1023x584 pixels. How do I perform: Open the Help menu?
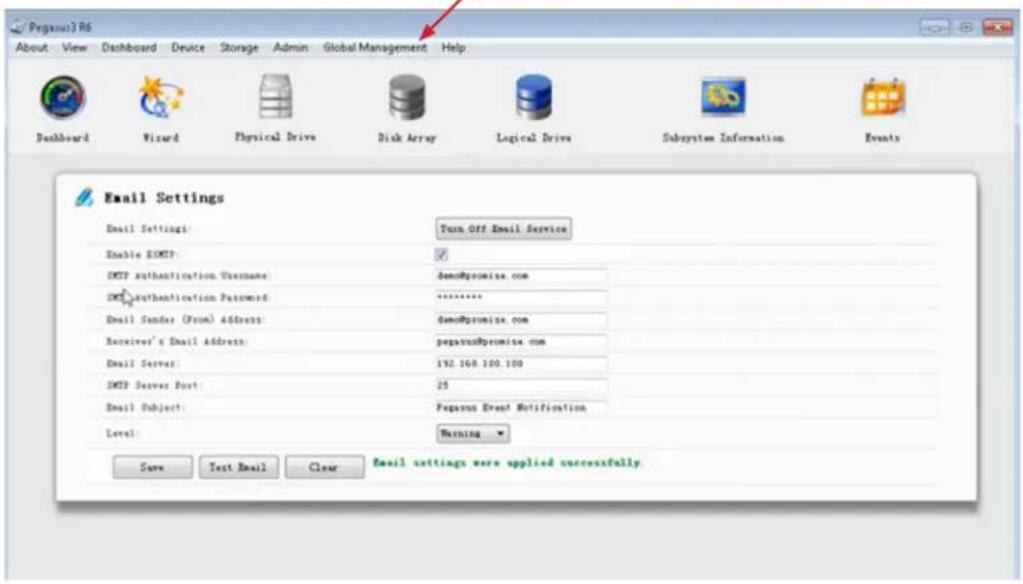tap(453, 48)
